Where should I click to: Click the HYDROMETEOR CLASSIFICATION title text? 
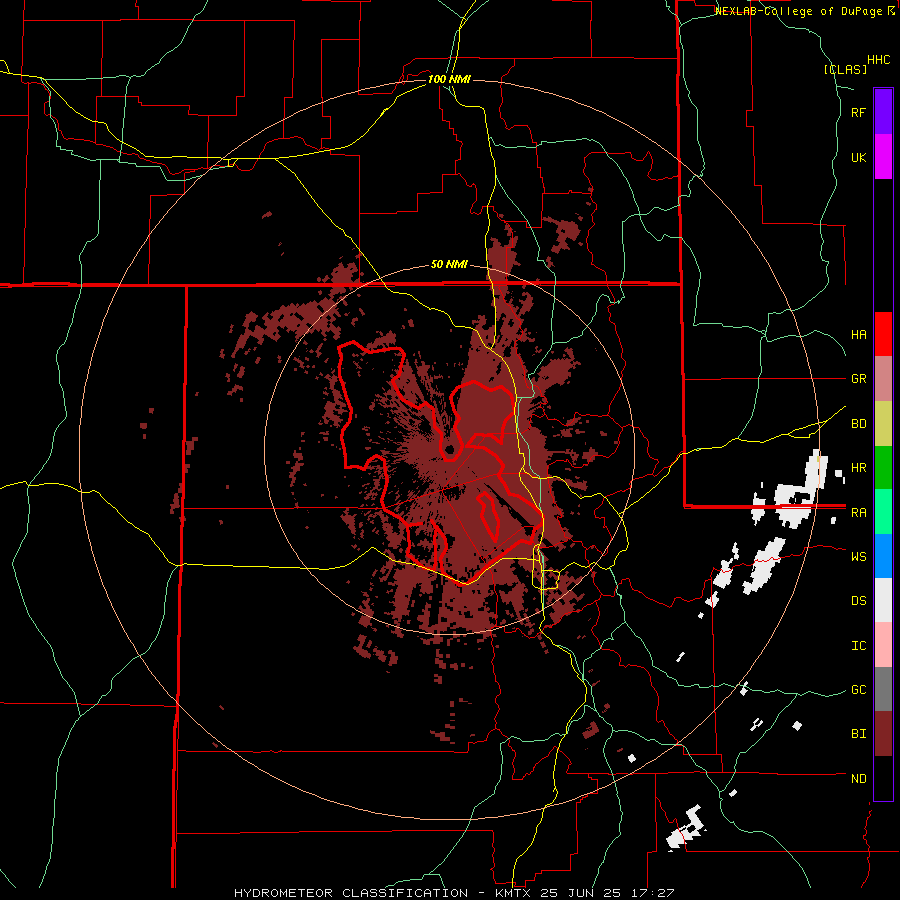pyautogui.click(x=351, y=893)
